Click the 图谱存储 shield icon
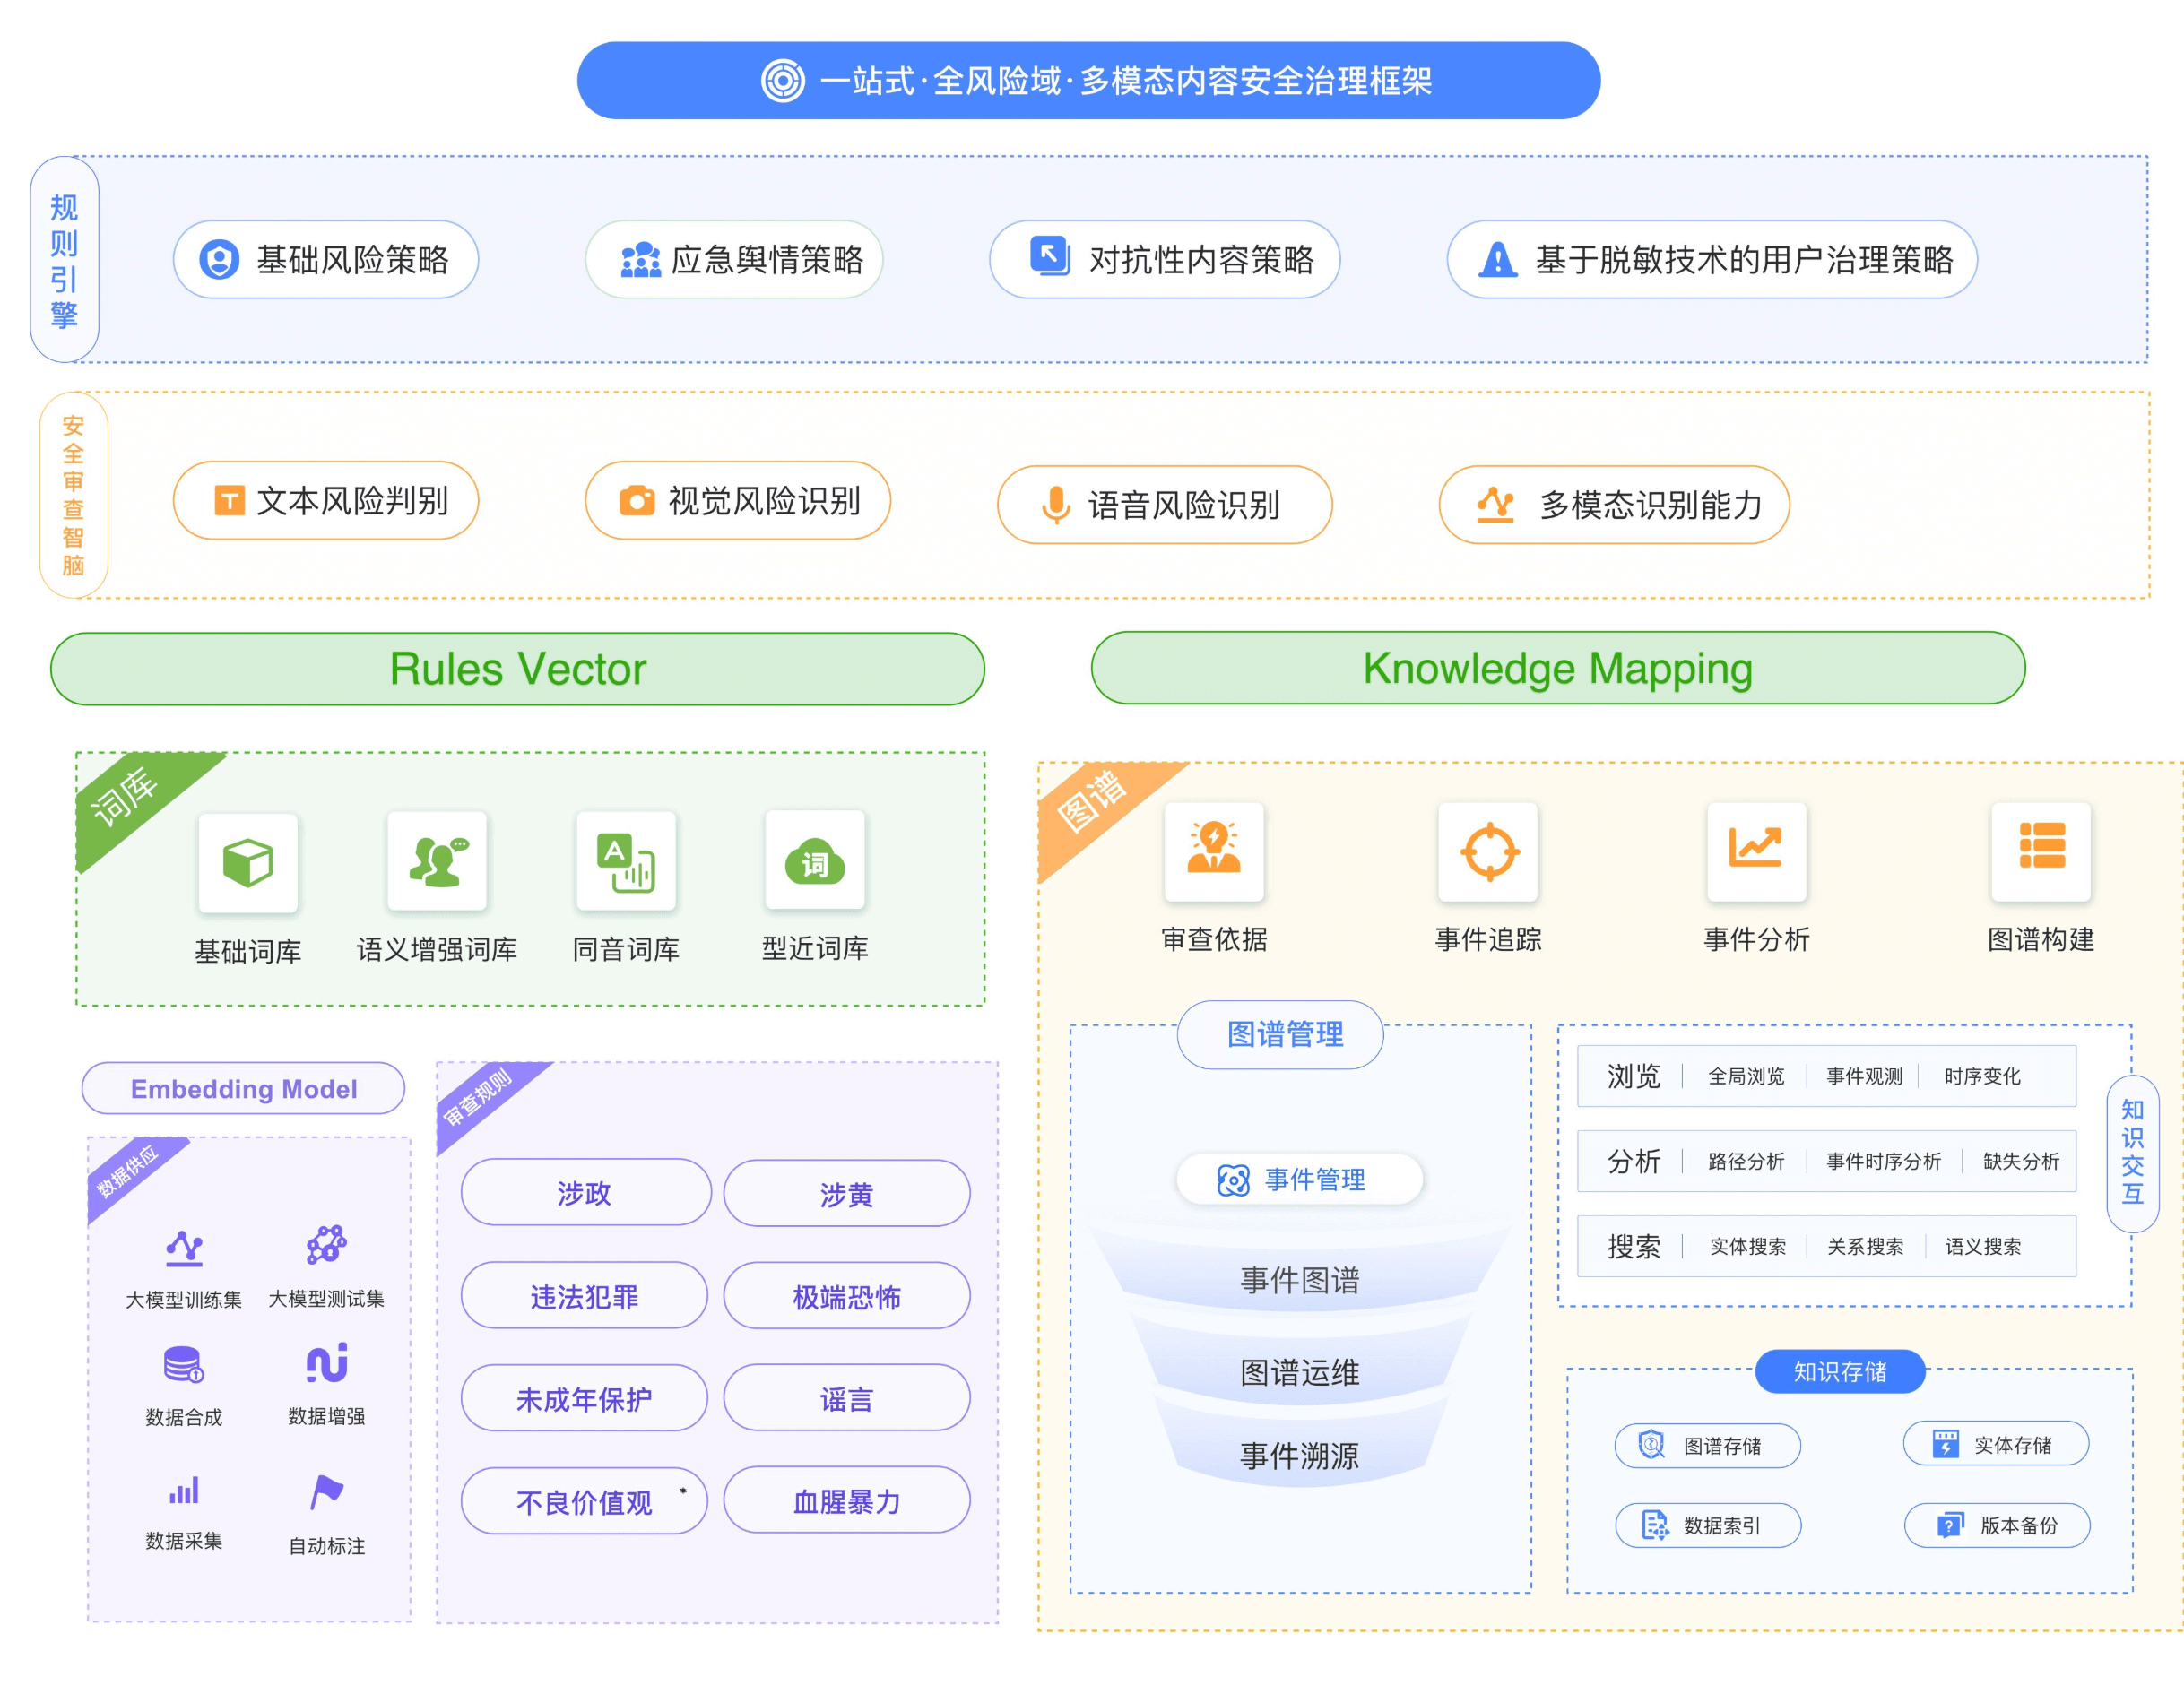The width and height of the screenshot is (2184, 1694). [1651, 1445]
